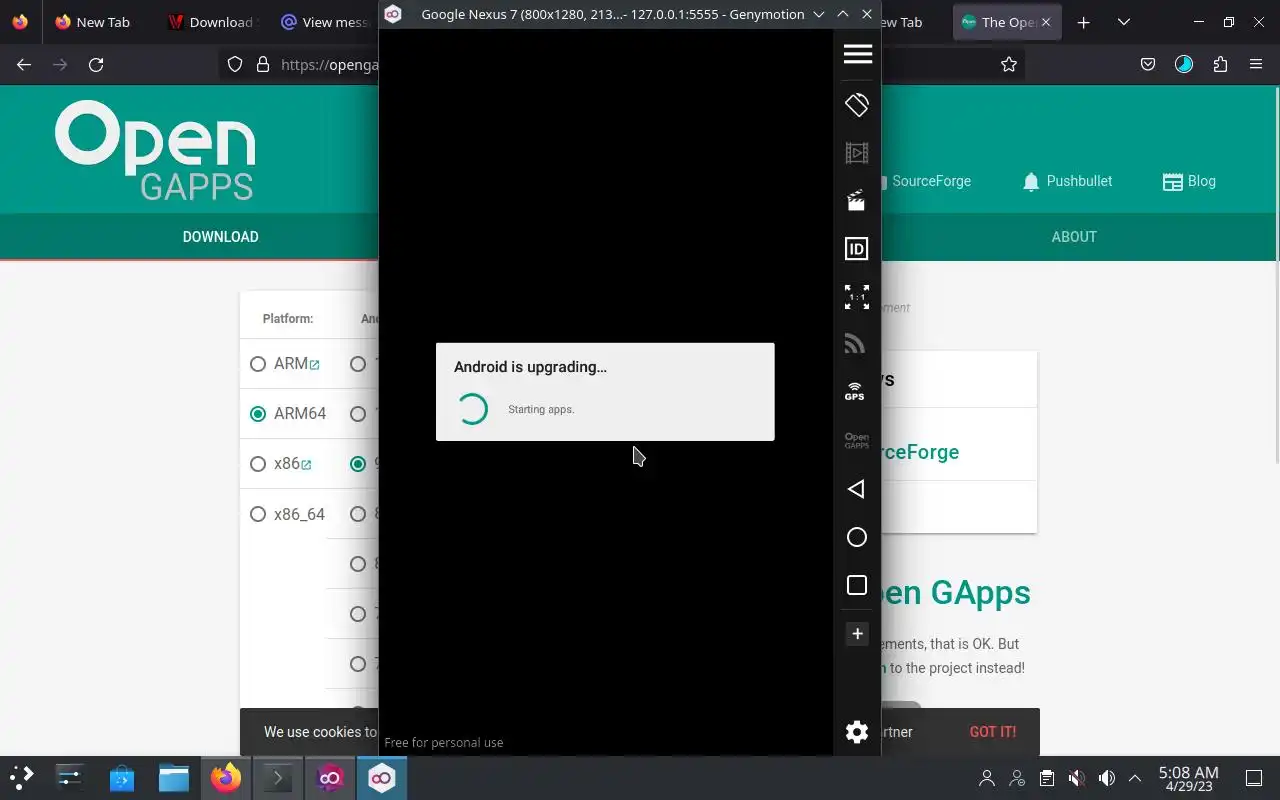Screen dimensions: 1280x800
Task: Switch to the first New Tab tab
Action: click(92, 22)
